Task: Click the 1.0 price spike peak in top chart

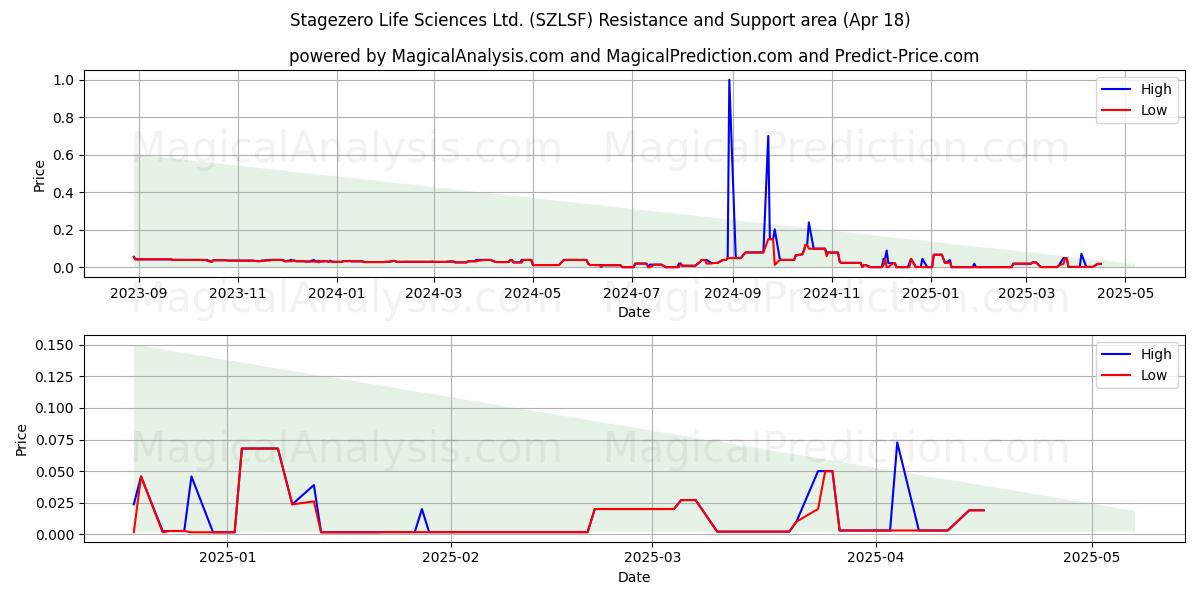Action: 729,80
